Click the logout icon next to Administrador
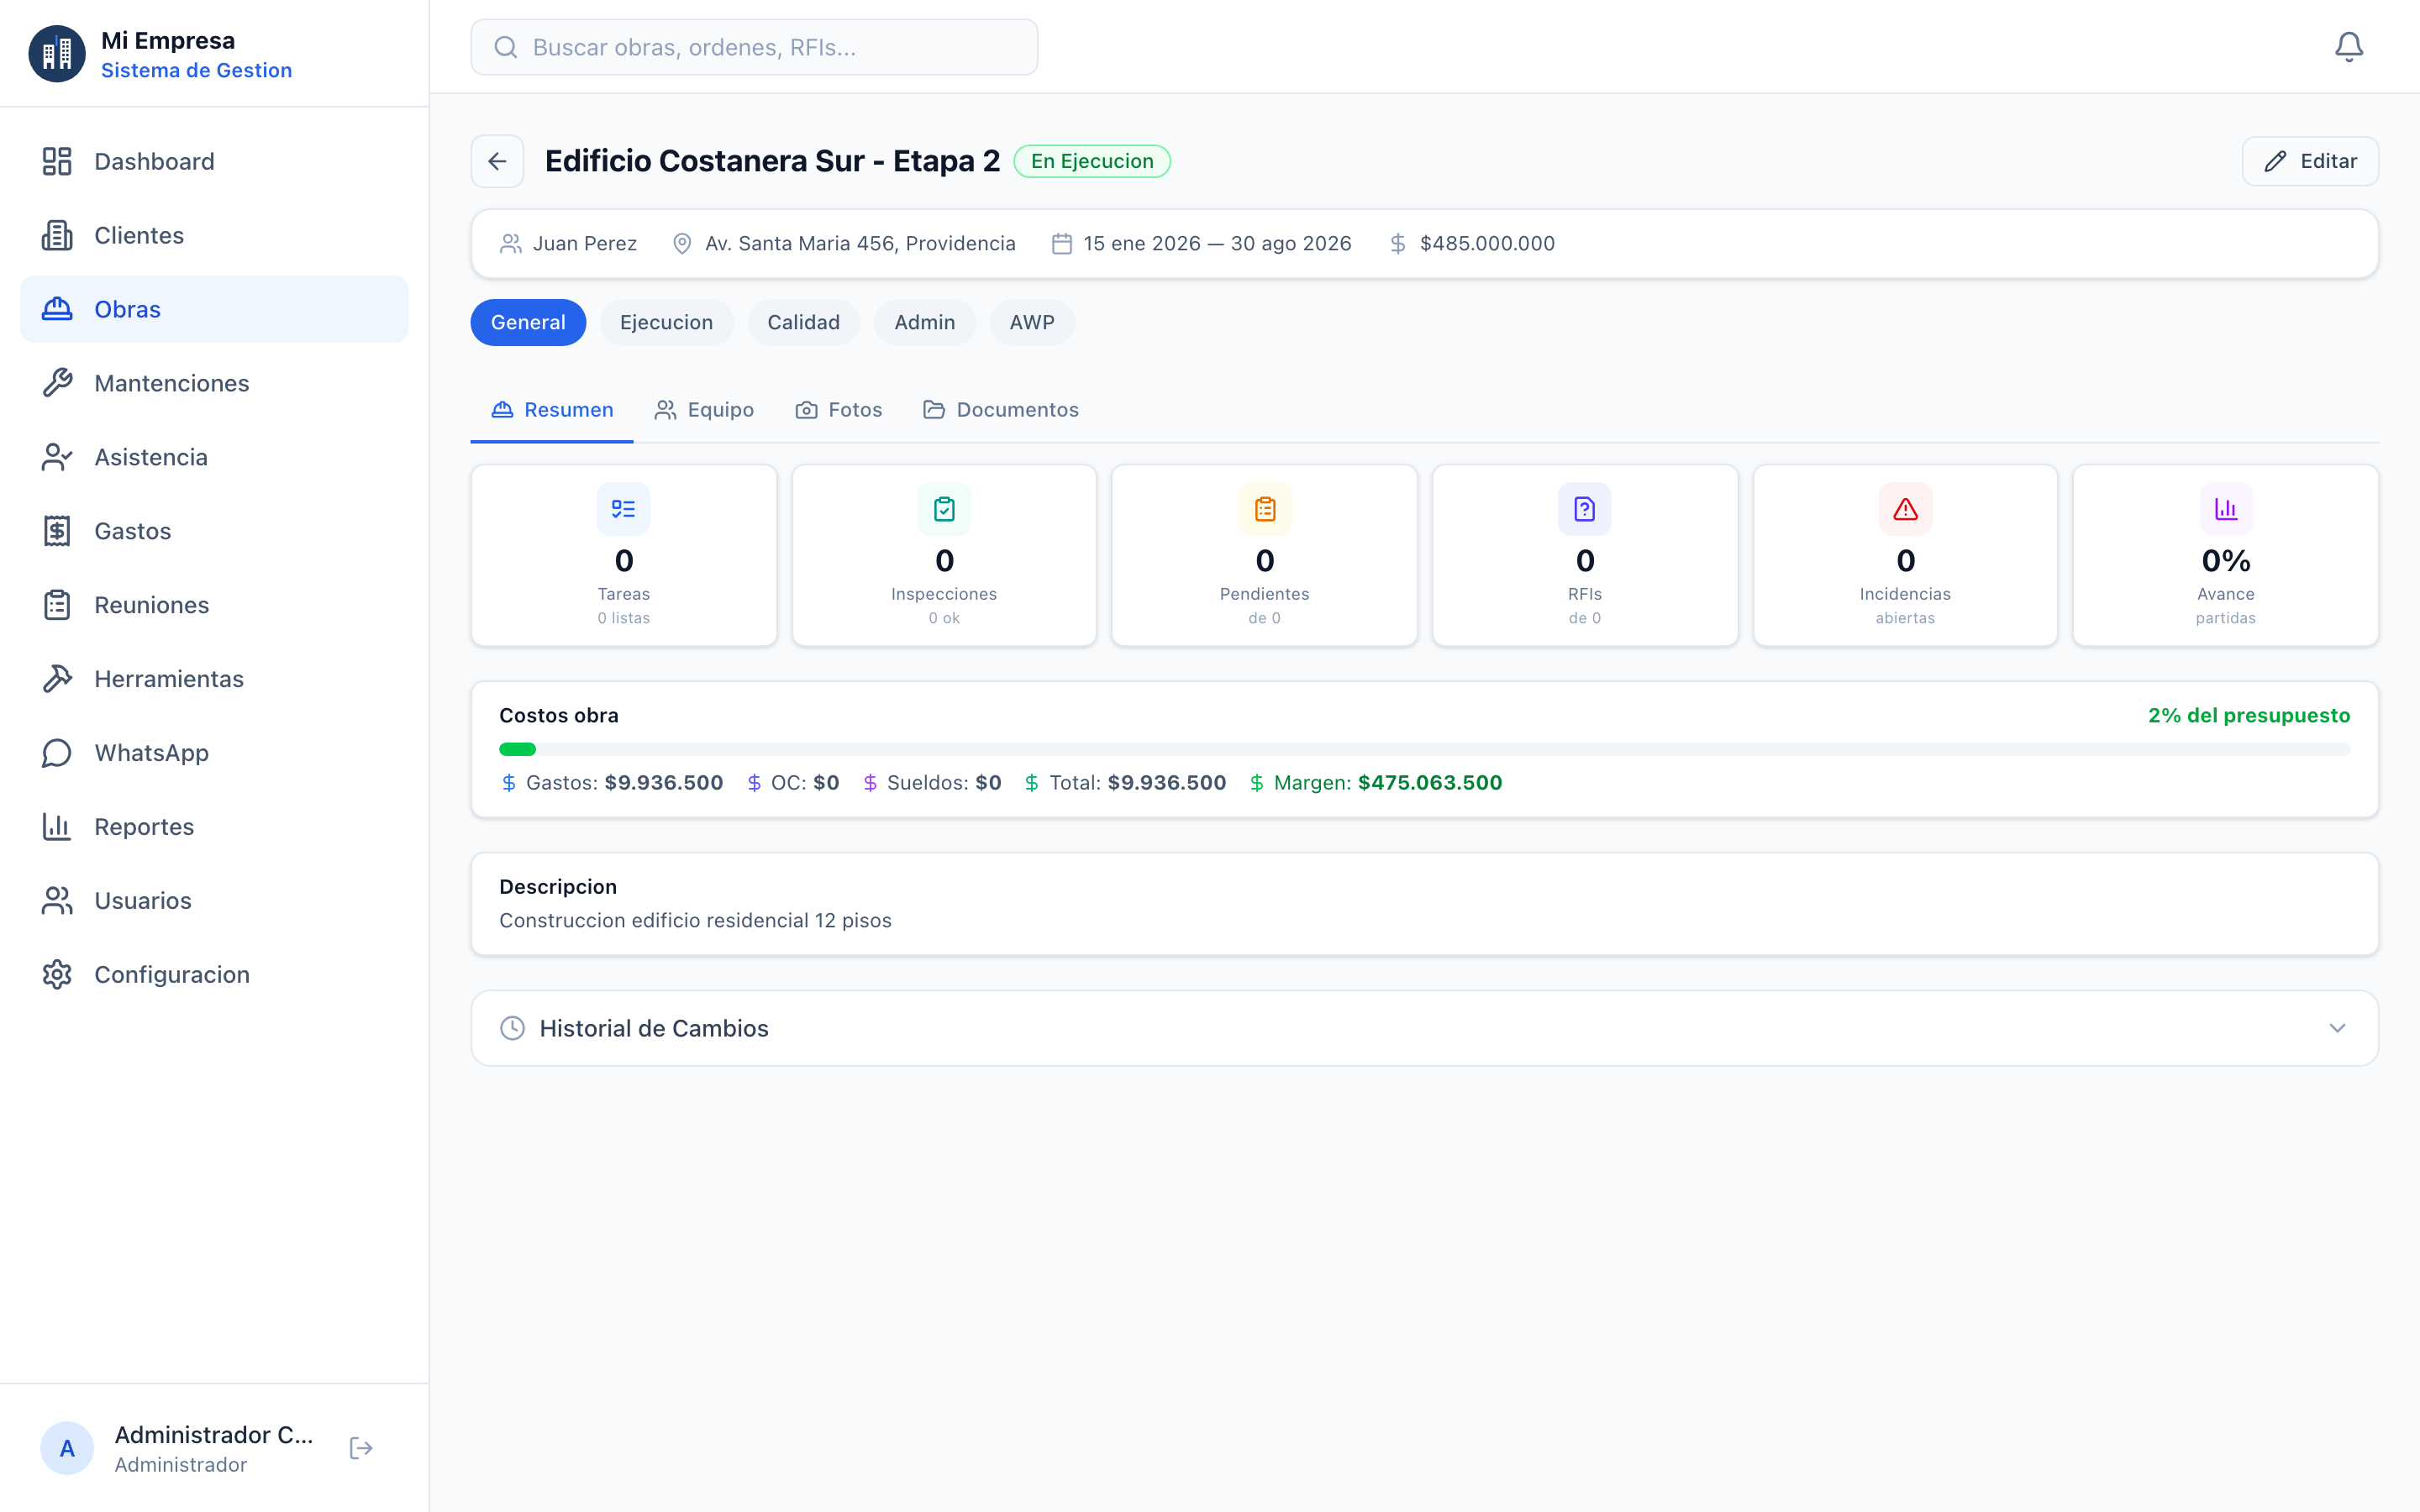Screen dimensions: 2420x1512 pos(361,1448)
